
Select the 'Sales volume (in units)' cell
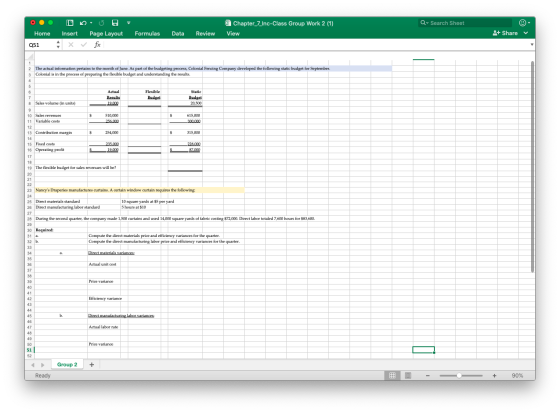click(x=61, y=103)
